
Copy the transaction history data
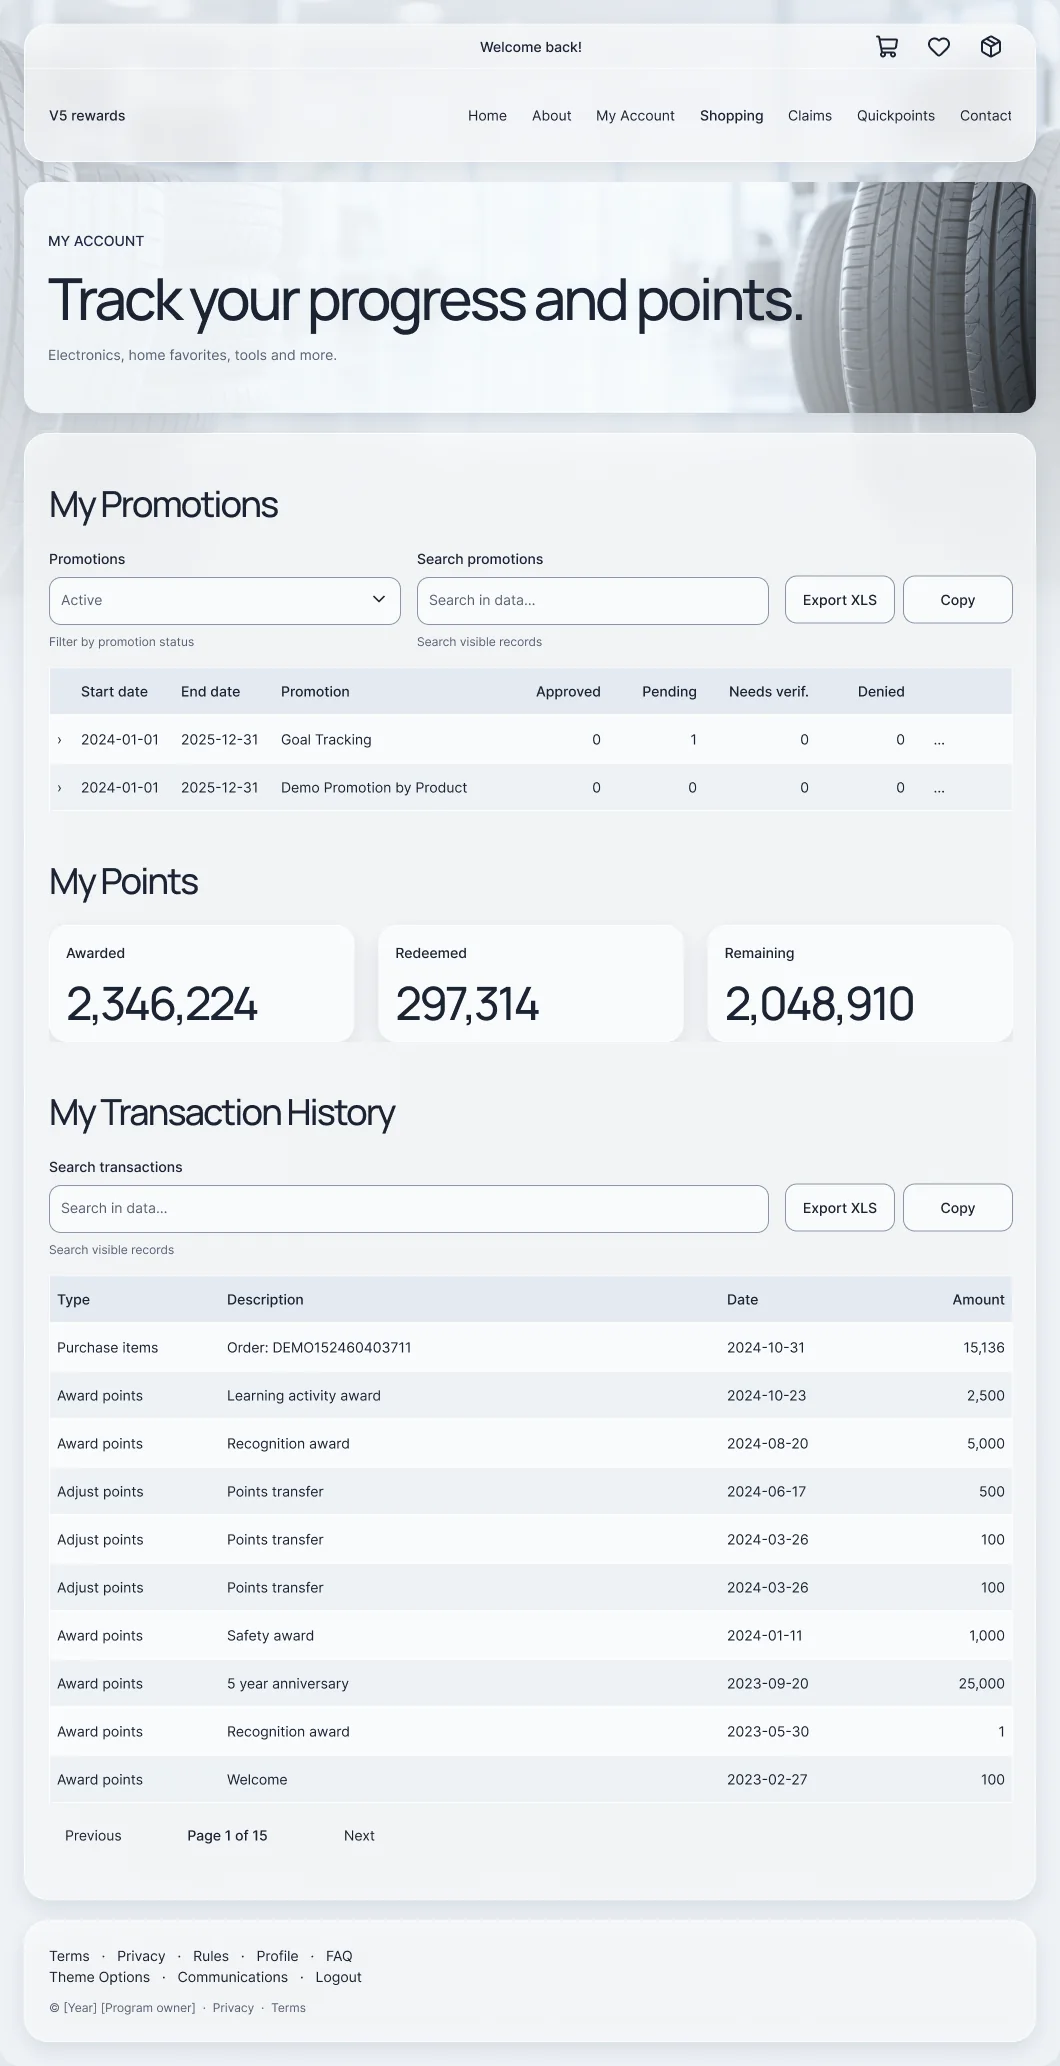958,1208
